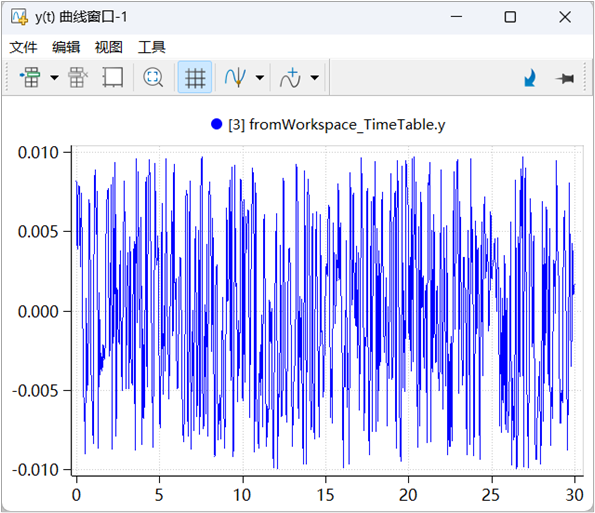
Task: Click the curve cursor measurement icon
Action: click(235, 77)
